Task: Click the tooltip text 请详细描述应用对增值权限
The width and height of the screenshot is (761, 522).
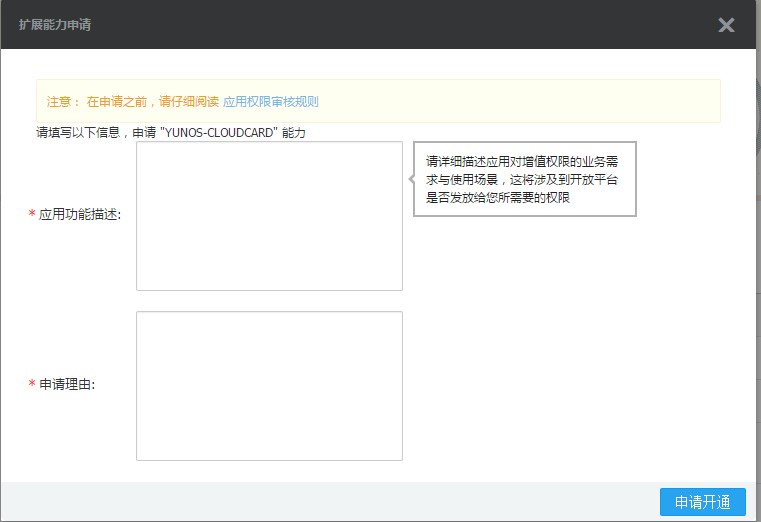Action: (522, 179)
